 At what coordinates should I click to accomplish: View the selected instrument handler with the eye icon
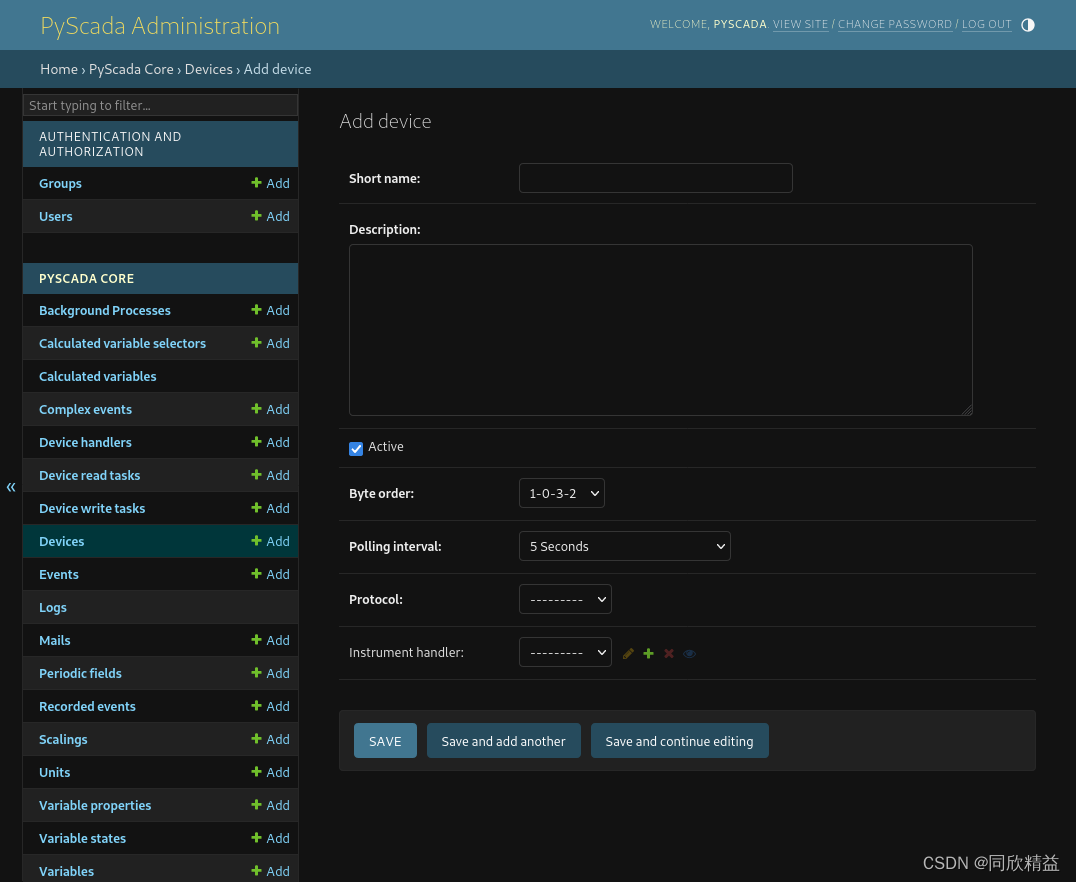[689, 652]
